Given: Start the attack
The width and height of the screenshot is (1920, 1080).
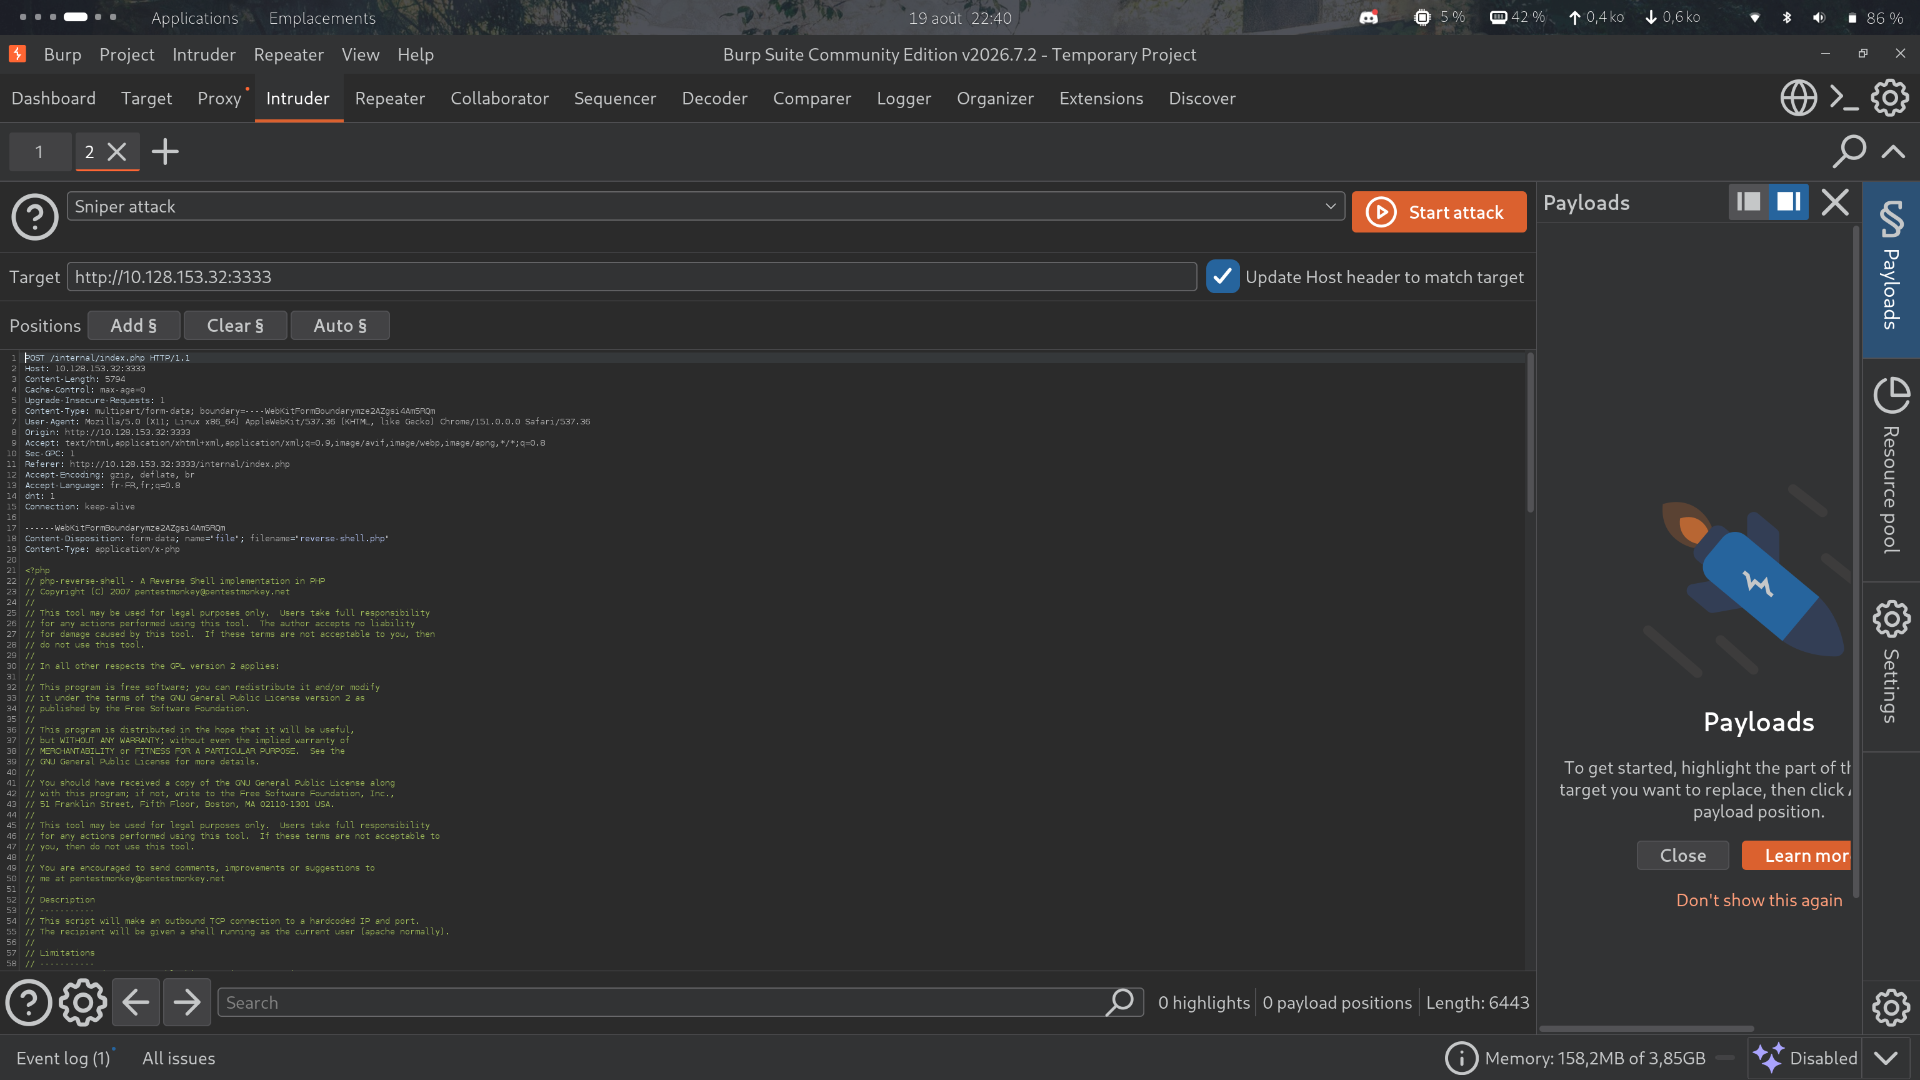Looking at the screenshot, I should pyautogui.click(x=1439, y=212).
